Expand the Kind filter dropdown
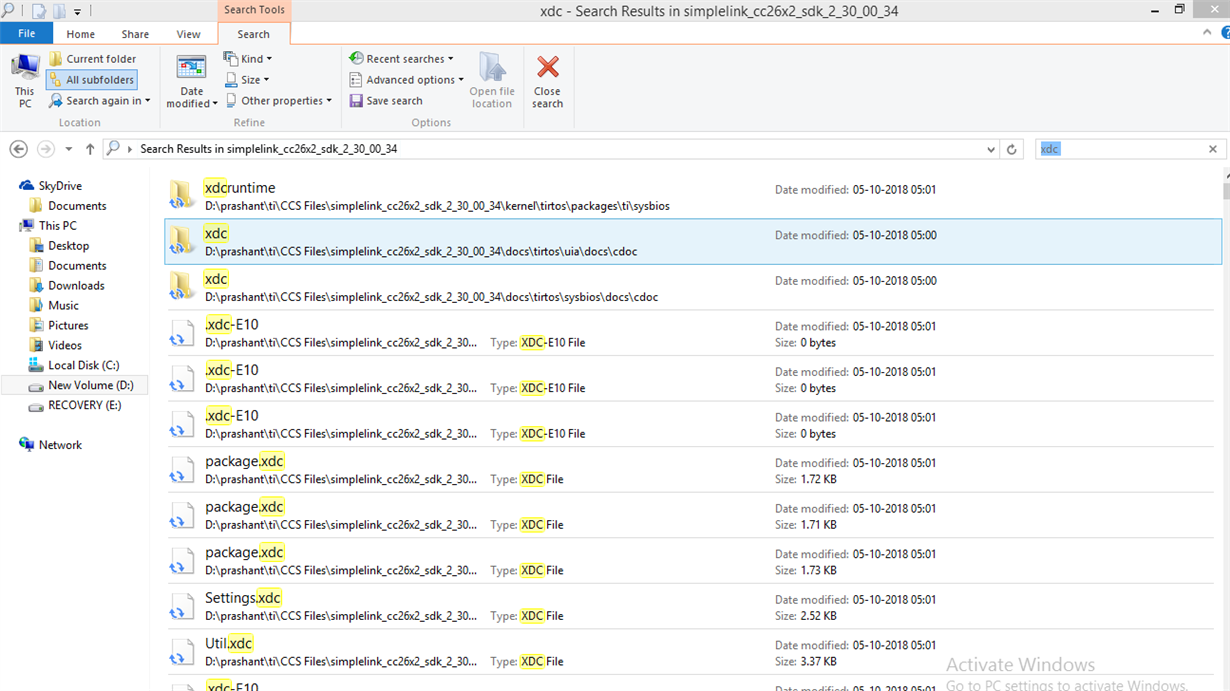The height and width of the screenshot is (691, 1230). tap(247, 58)
